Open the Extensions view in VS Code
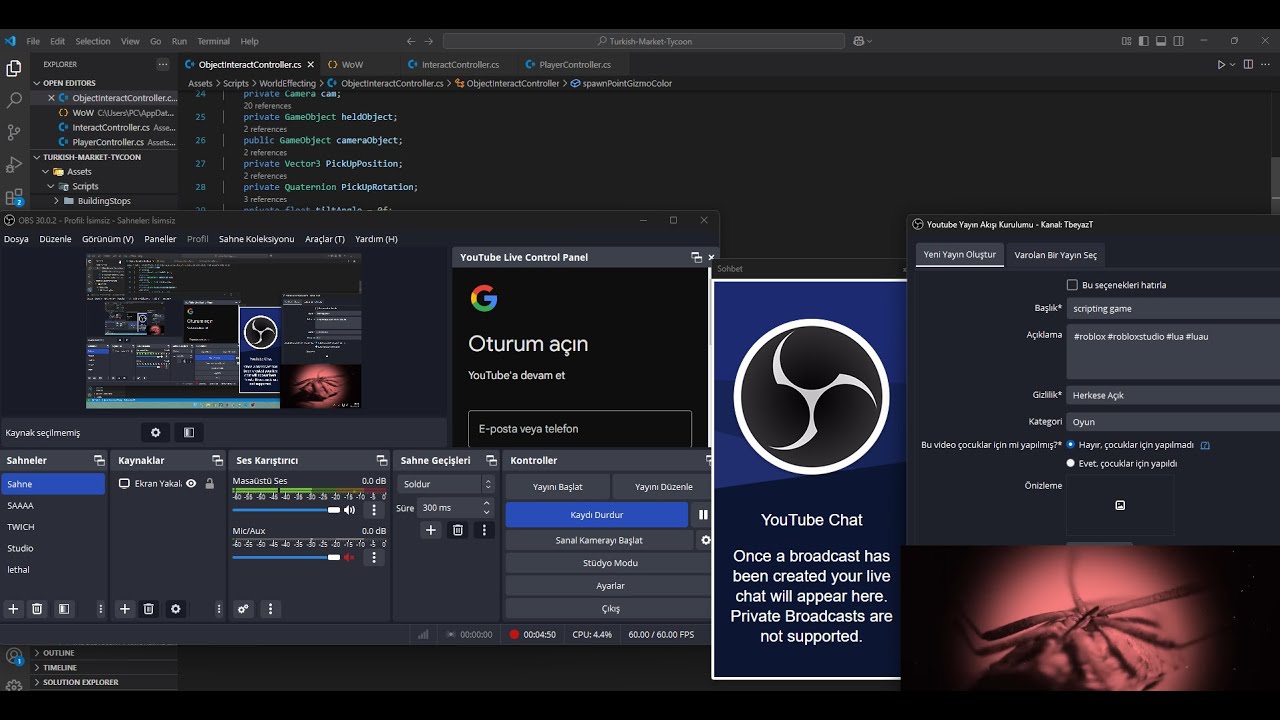The image size is (1280, 720). [14, 196]
